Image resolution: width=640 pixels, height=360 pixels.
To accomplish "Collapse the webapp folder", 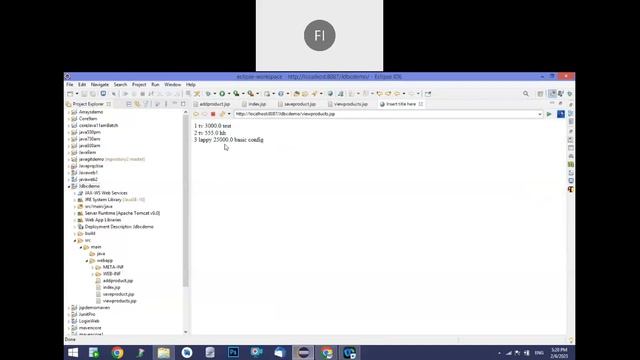I will point(87,260).
